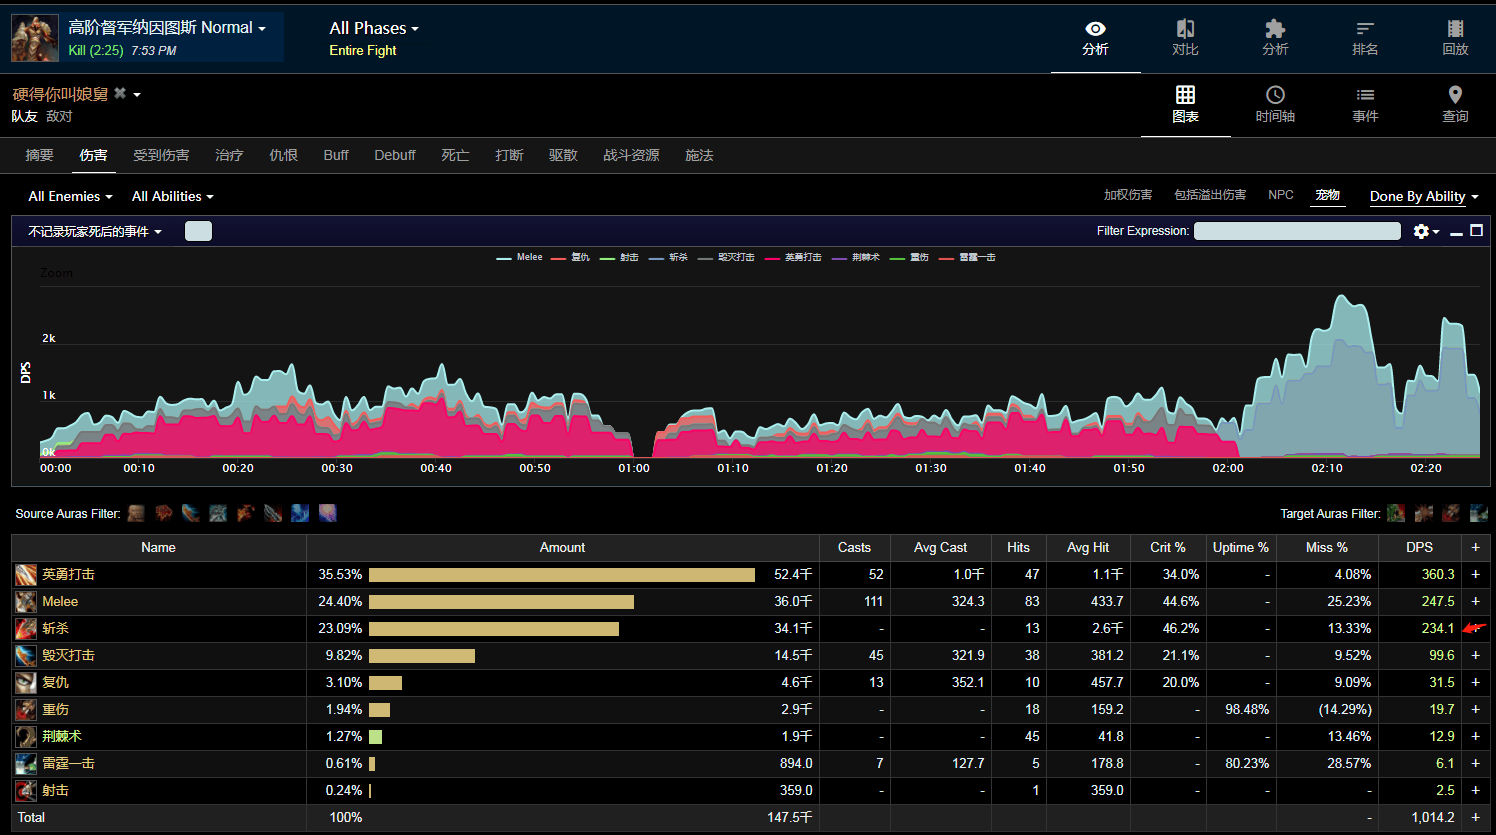The image size is (1496, 835).
Task: Switch to the Debuff tab
Action: click(x=395, y=155)
